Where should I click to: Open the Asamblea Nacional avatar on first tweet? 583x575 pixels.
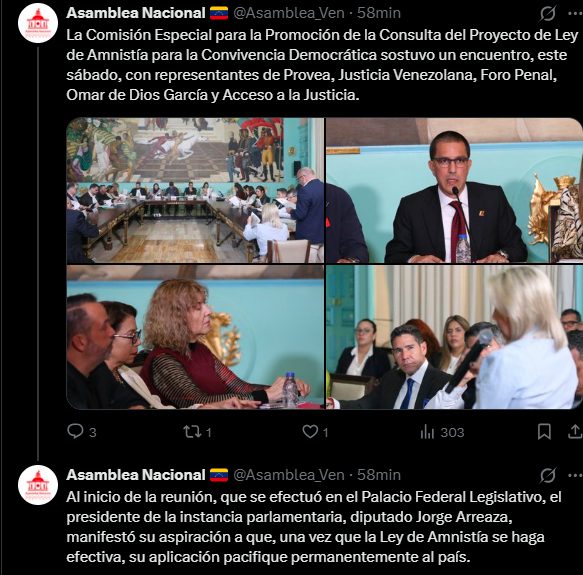pyautogui.click(x=38, y=23)
